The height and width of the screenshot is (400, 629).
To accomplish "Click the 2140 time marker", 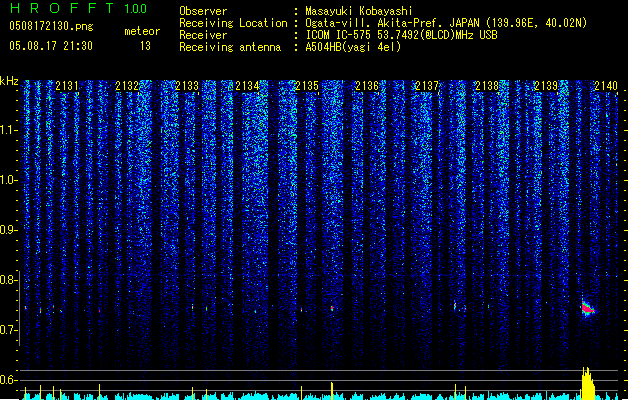I will point(606,86).
